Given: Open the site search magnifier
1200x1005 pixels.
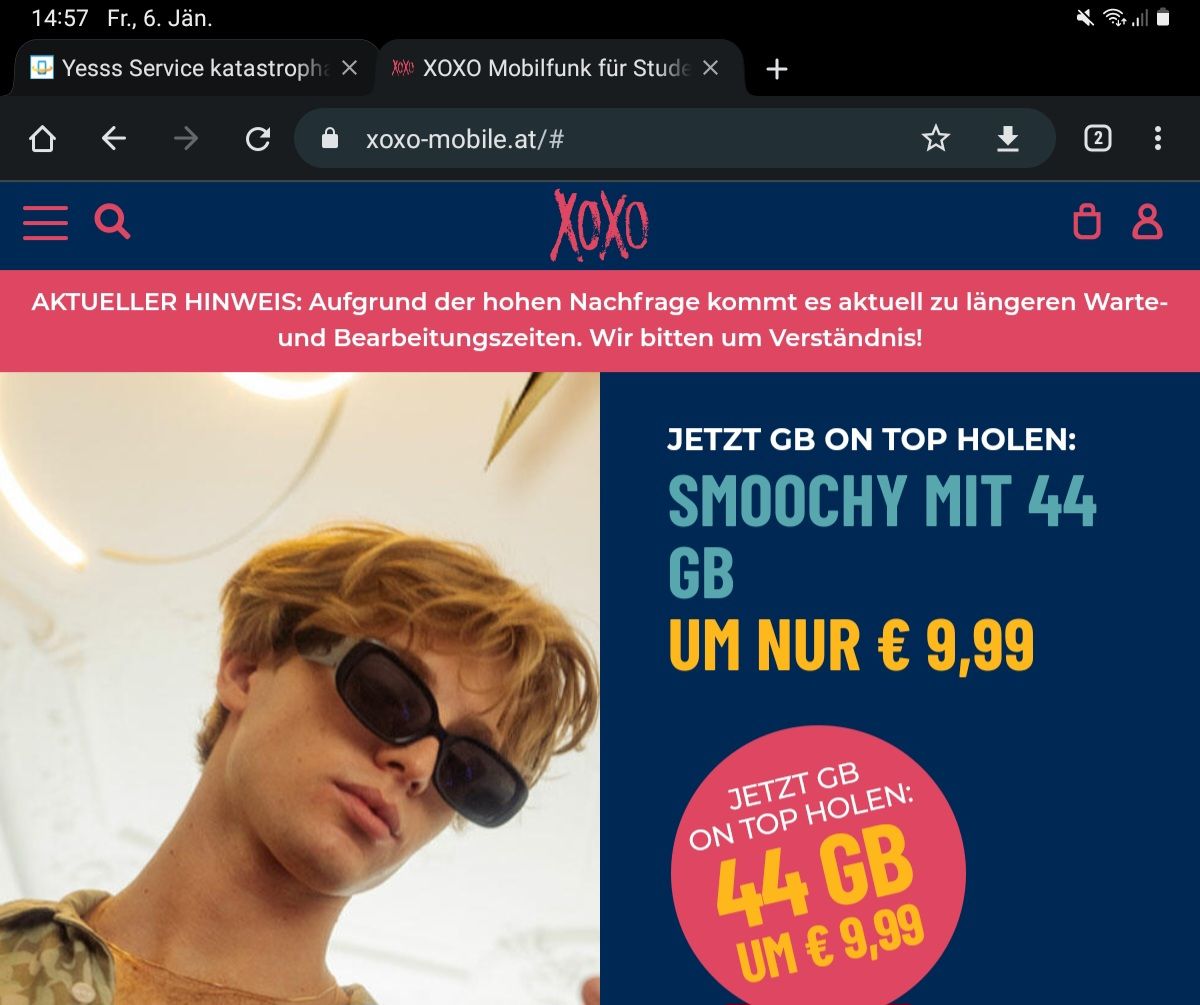Looking at the screenshot, I should coord(113,221).
